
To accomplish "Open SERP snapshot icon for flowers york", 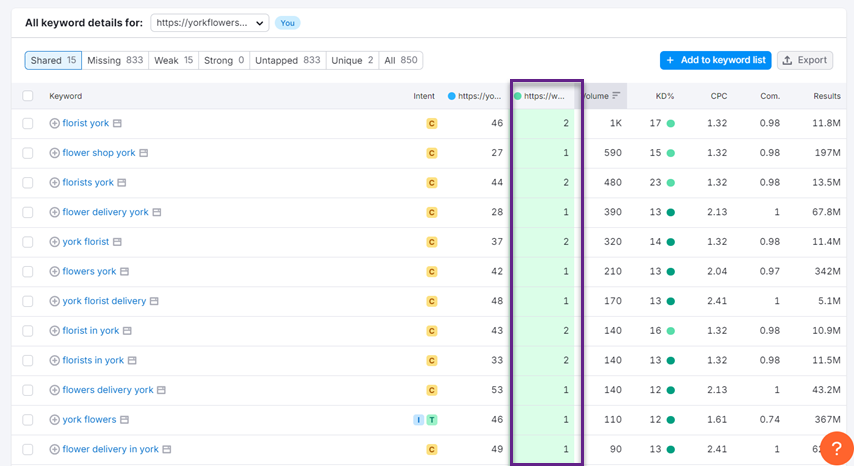I will tap(124, 272).
